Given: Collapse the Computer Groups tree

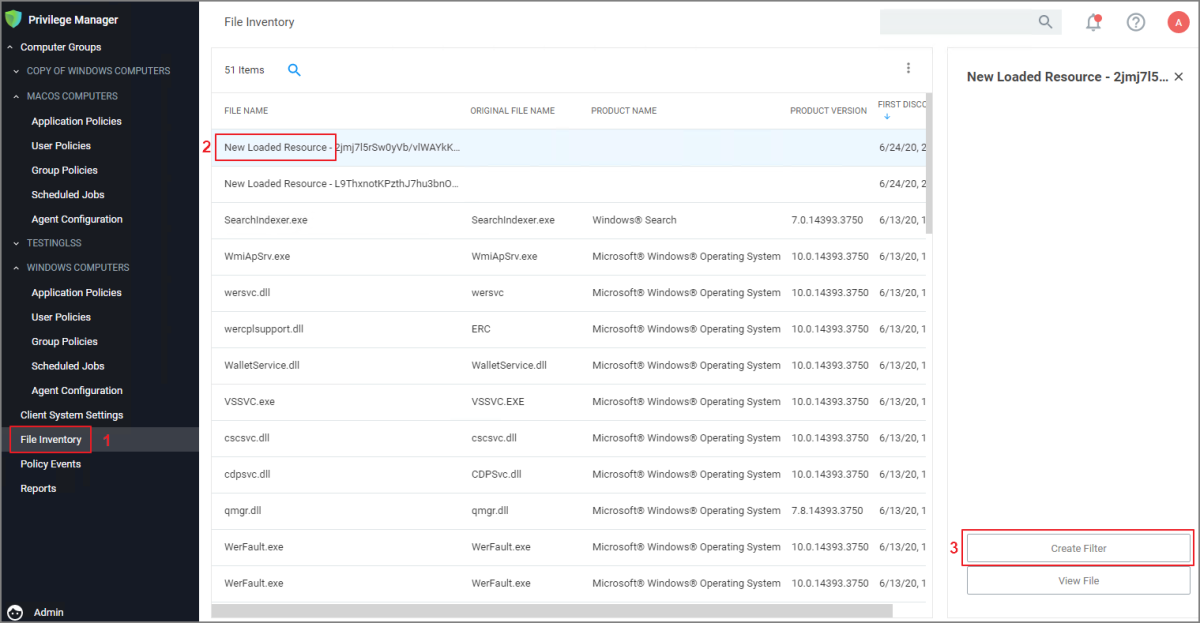Looking at the screenshot, I should tap(10, 47).
